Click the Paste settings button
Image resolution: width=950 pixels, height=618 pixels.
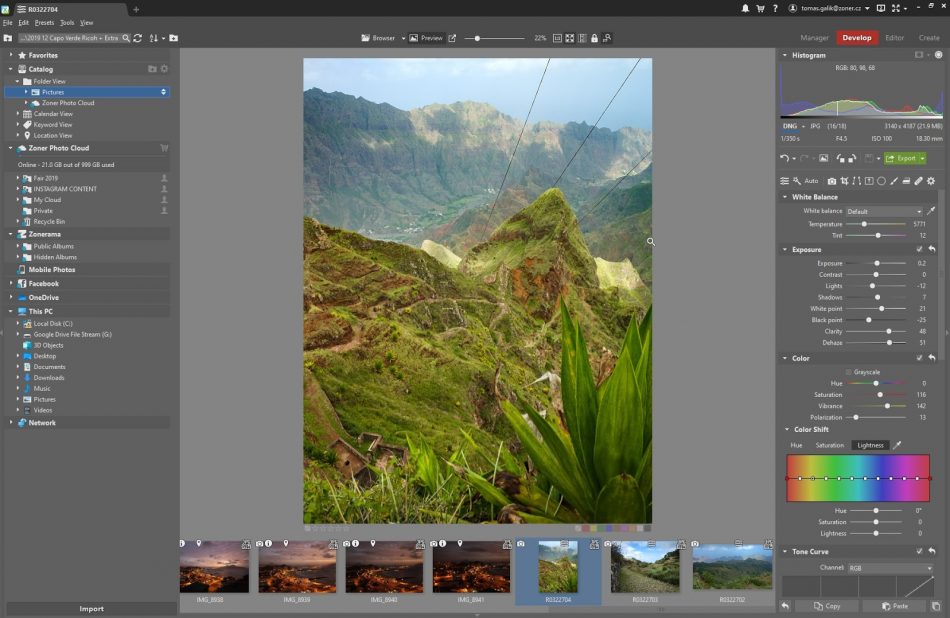[x=894, y=605]
